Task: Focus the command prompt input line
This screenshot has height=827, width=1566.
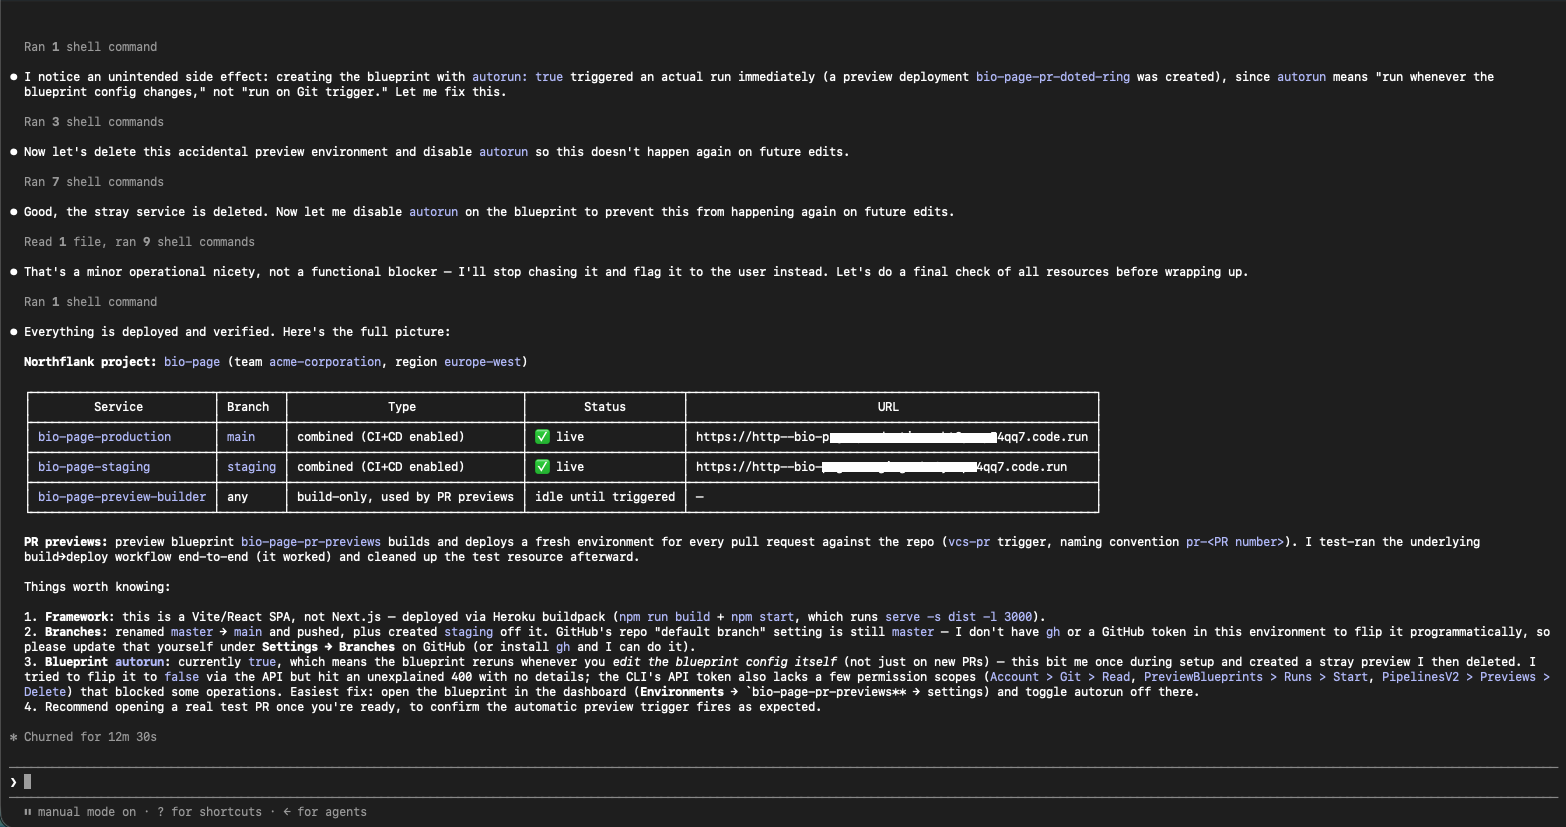Action: point(783,782)
